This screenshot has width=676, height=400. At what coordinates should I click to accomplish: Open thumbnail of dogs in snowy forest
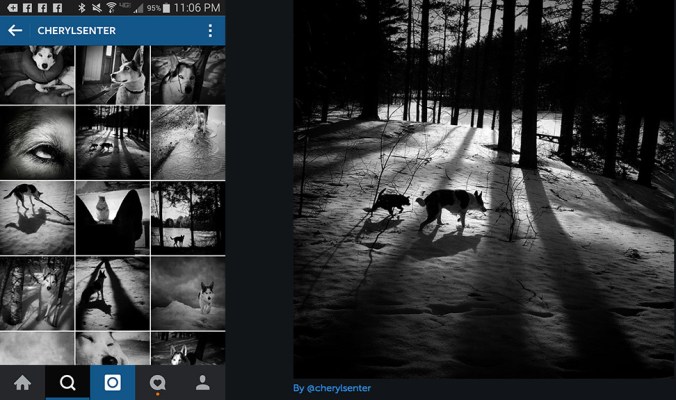tap(112, 142)
